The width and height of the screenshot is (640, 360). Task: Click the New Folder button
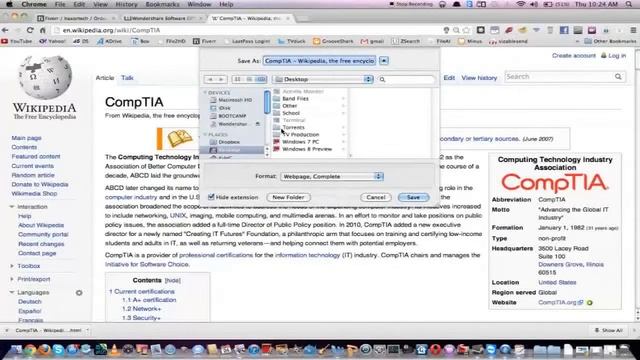[288, 198]
